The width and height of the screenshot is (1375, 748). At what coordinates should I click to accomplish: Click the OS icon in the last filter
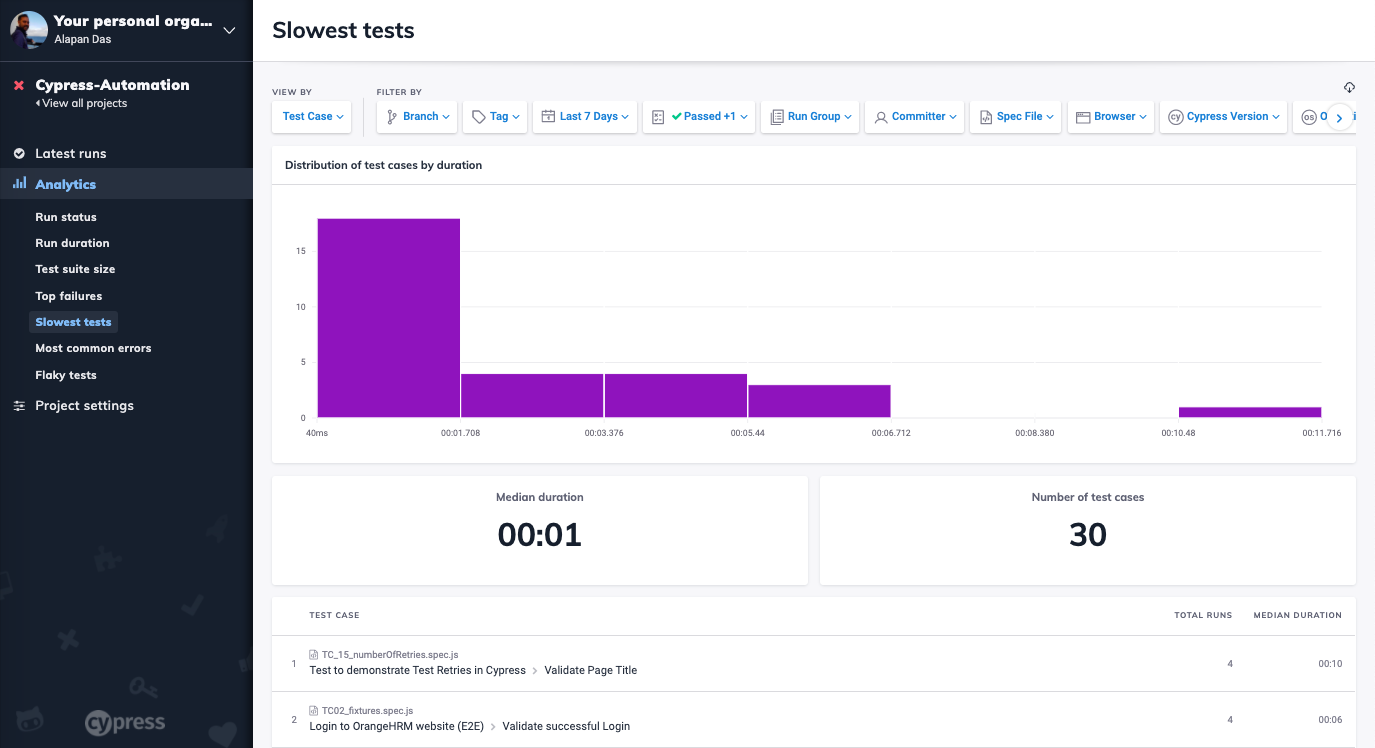[1309, 117]
